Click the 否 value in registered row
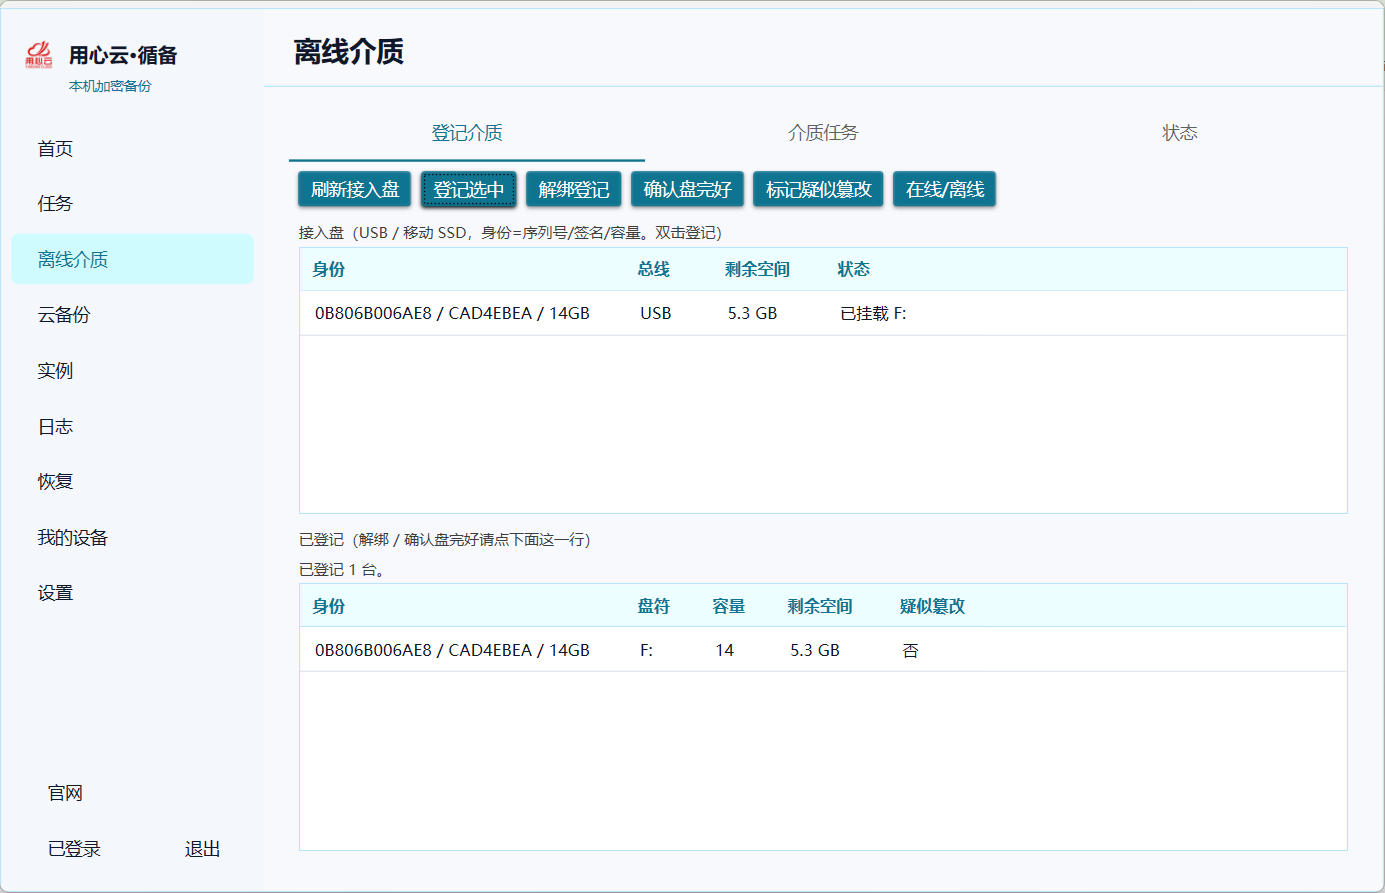 (910, 650)
